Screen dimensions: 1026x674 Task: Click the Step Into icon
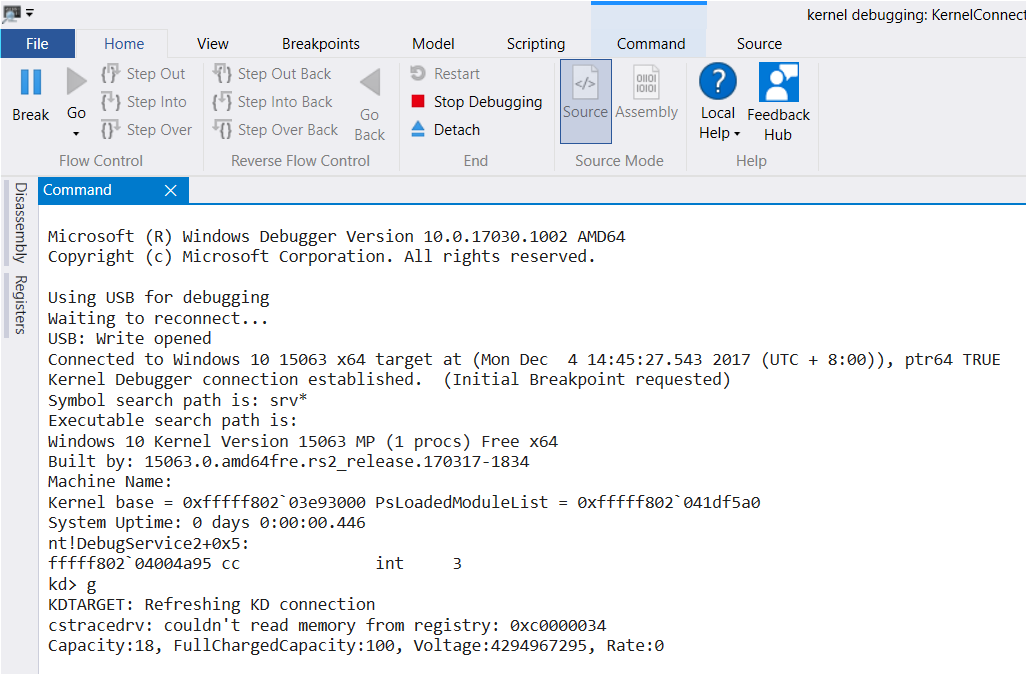110,101
